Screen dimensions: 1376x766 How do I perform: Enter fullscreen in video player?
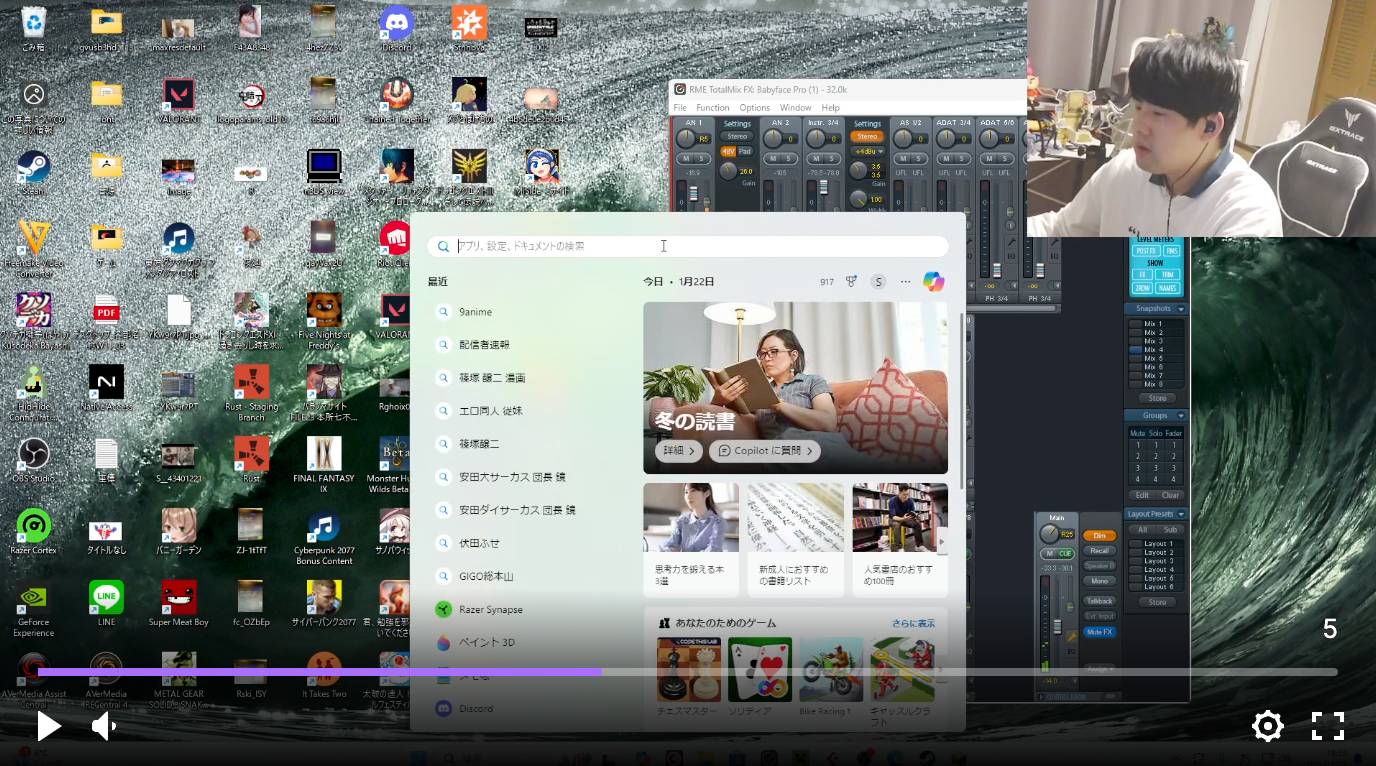click(1327, 726)
